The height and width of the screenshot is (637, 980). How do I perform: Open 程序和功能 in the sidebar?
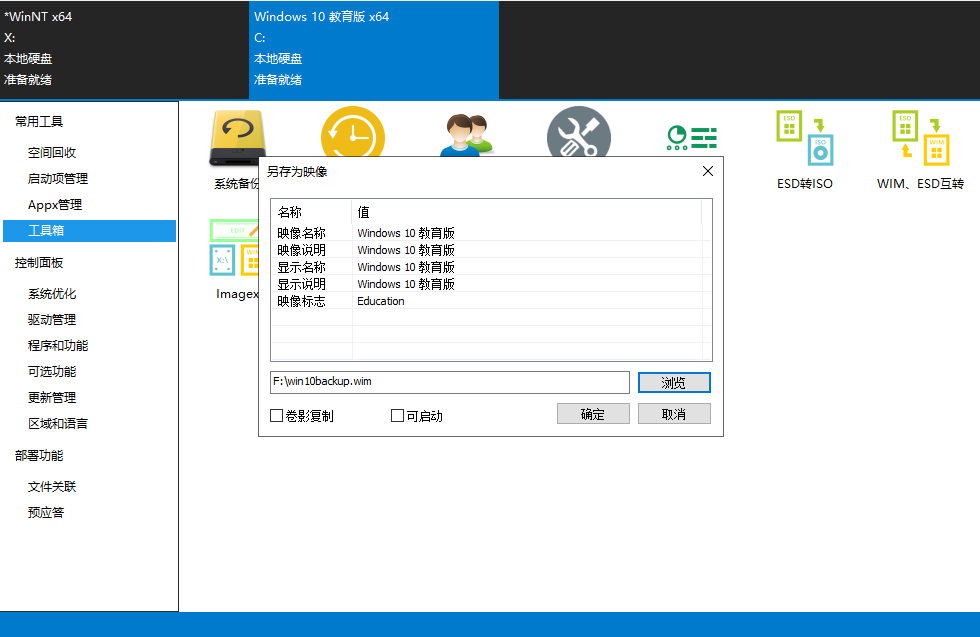58,346
